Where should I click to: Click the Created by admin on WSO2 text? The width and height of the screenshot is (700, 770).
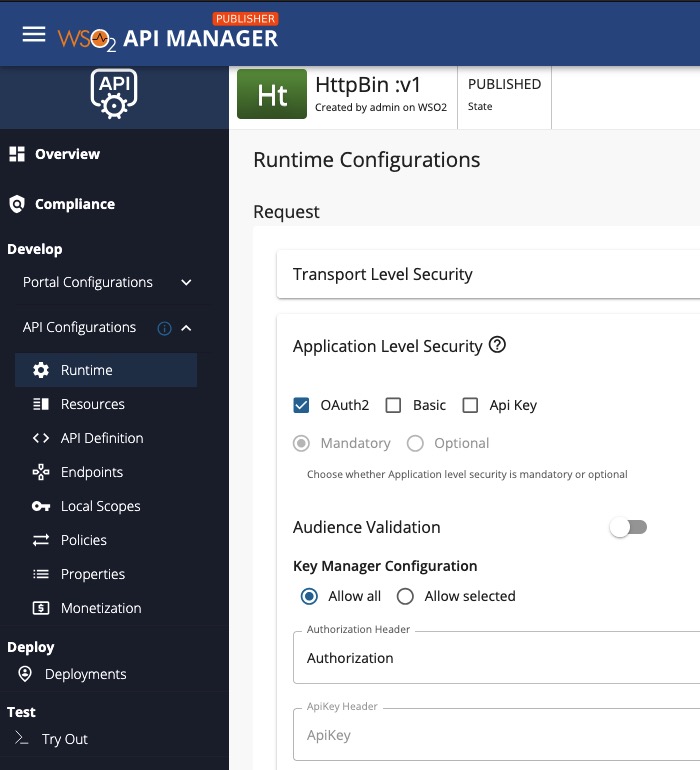point(381,108)
